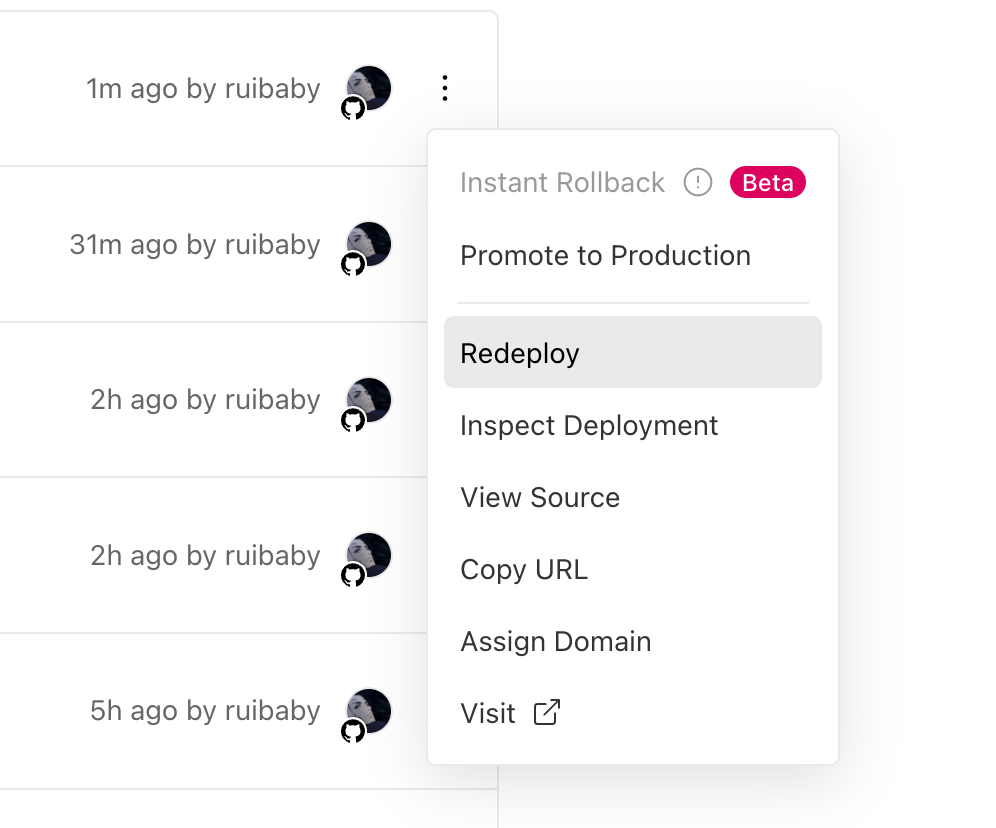
Task: Choose Promote to Production
Action: point(605,256)
